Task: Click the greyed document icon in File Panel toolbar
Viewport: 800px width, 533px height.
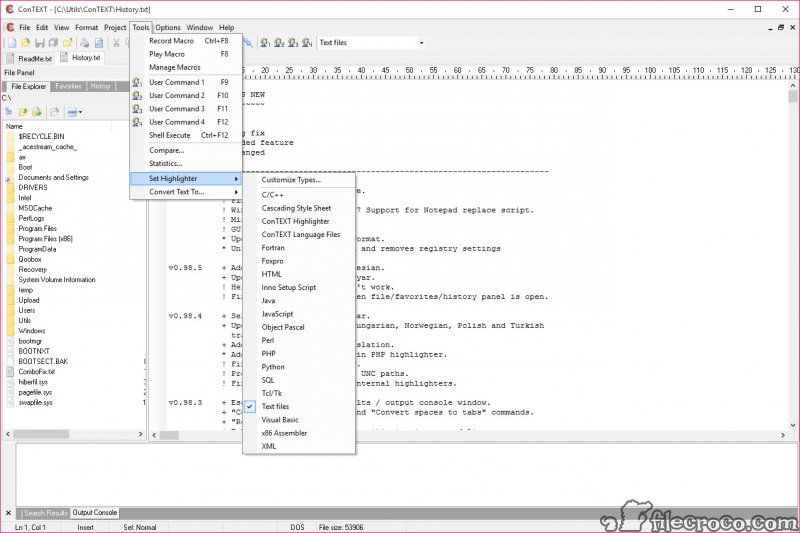Action: [x=54, y=112]
